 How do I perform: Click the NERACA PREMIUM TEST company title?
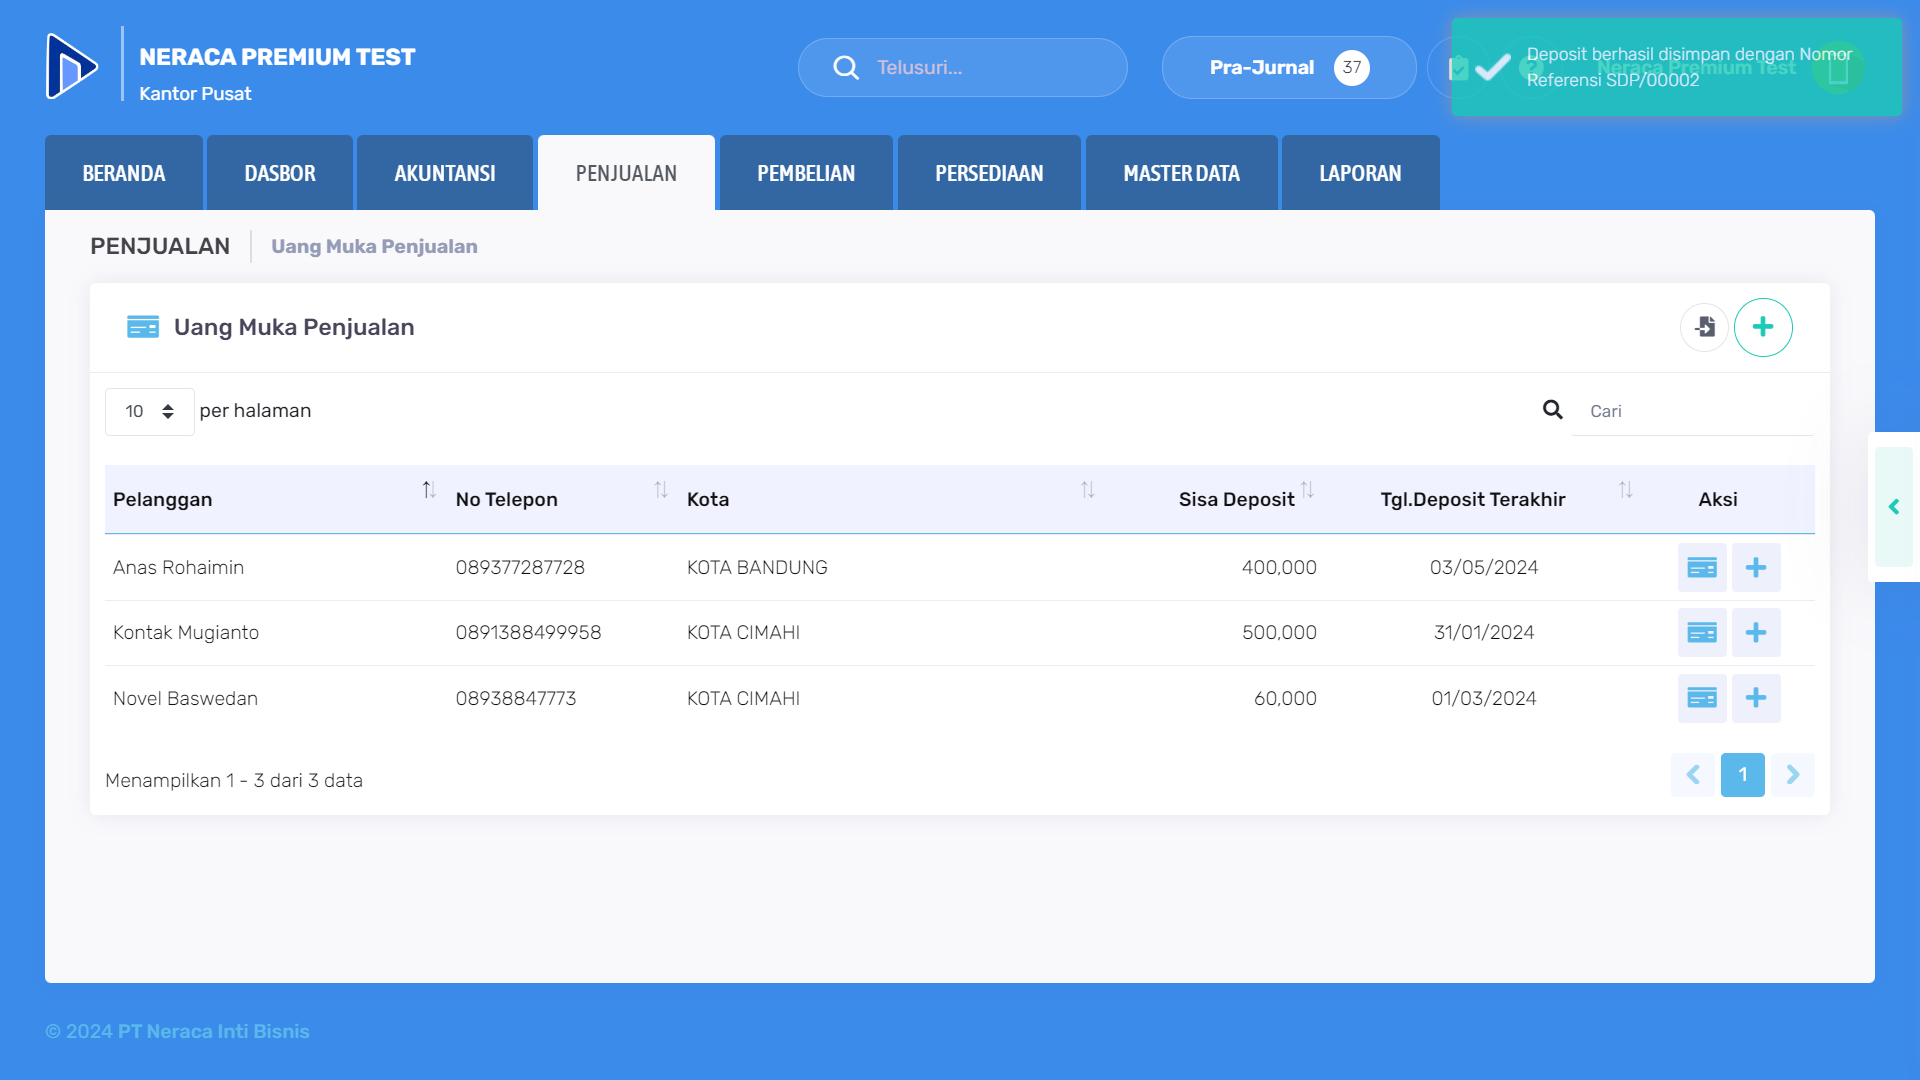277,57
